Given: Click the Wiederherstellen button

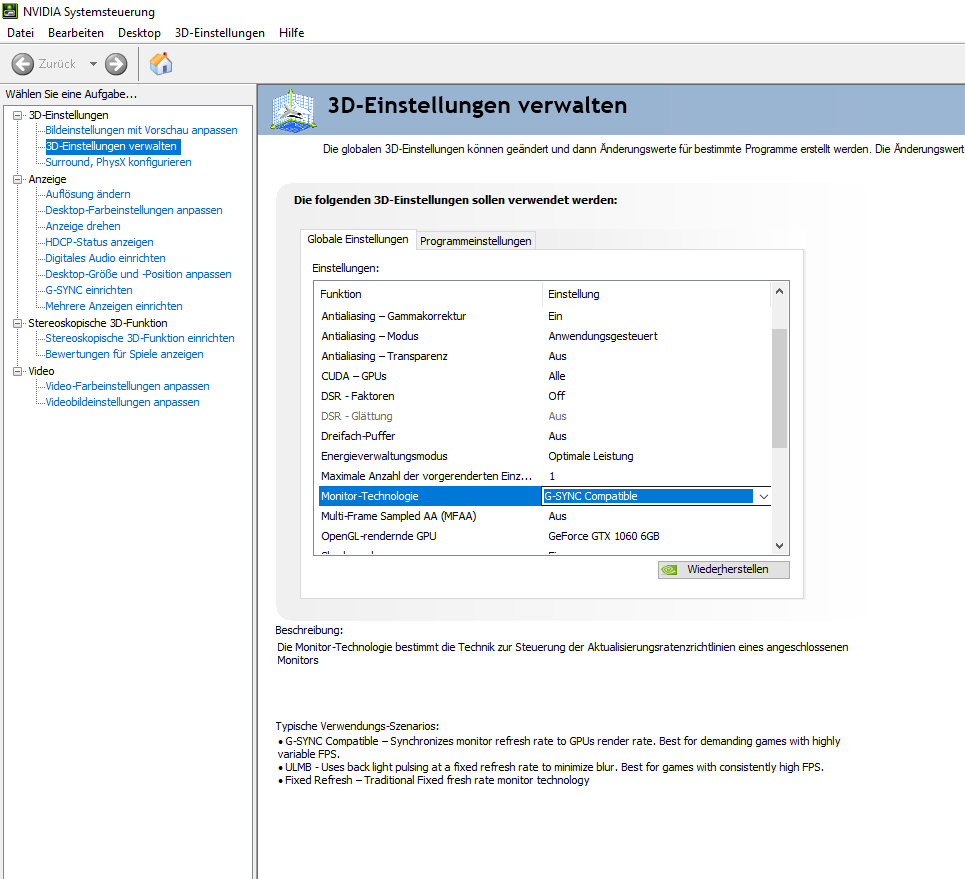Looking at the screenshot, I should [x=724, y=569].
